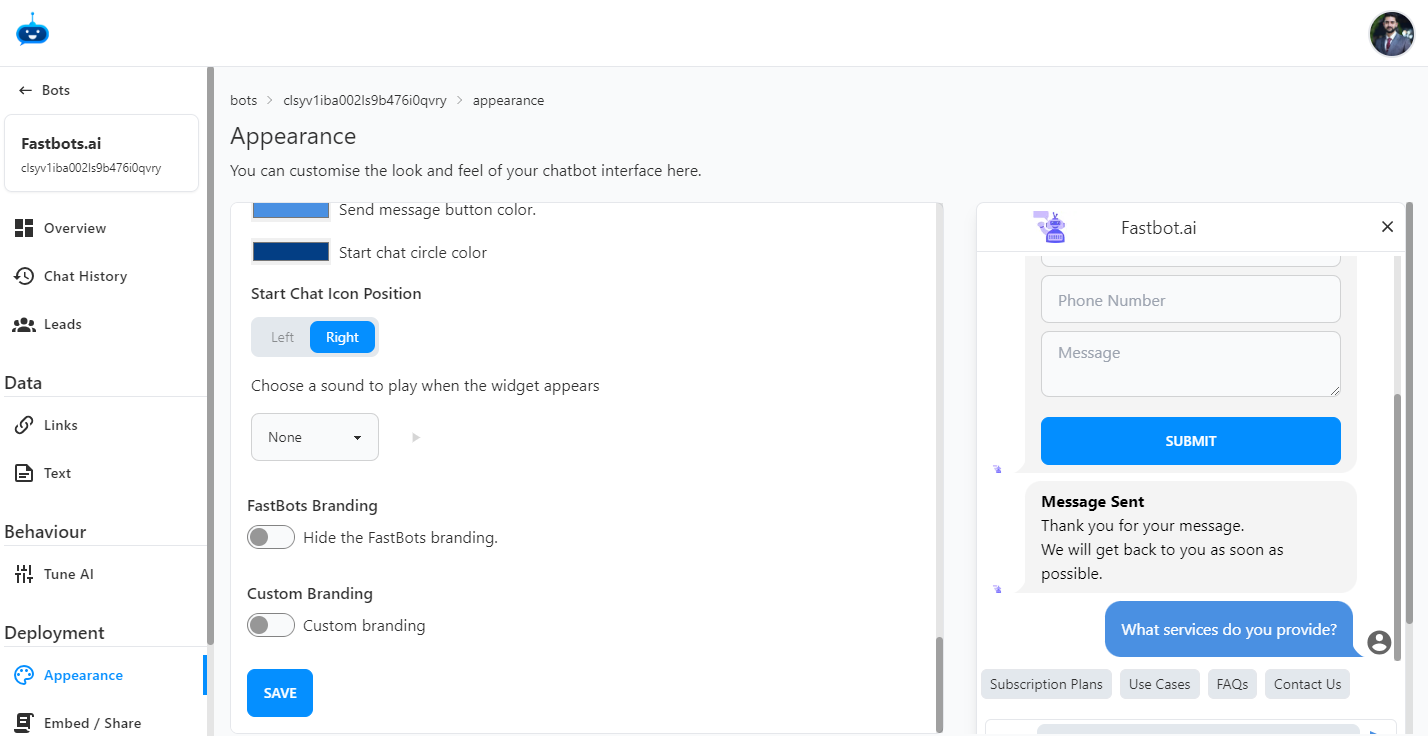Enable hiding the FastBots branding
Viewport: 1428px width, 736px height.
[270, 537]
